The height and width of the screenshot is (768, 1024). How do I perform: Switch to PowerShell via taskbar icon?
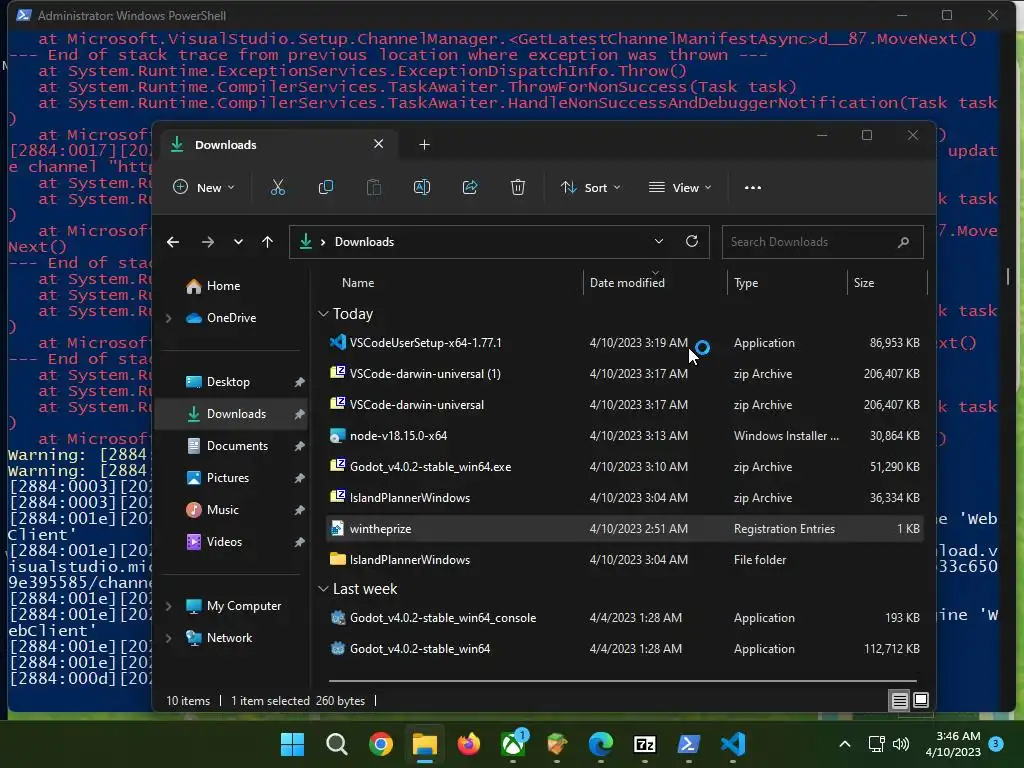tap(688, 744)
